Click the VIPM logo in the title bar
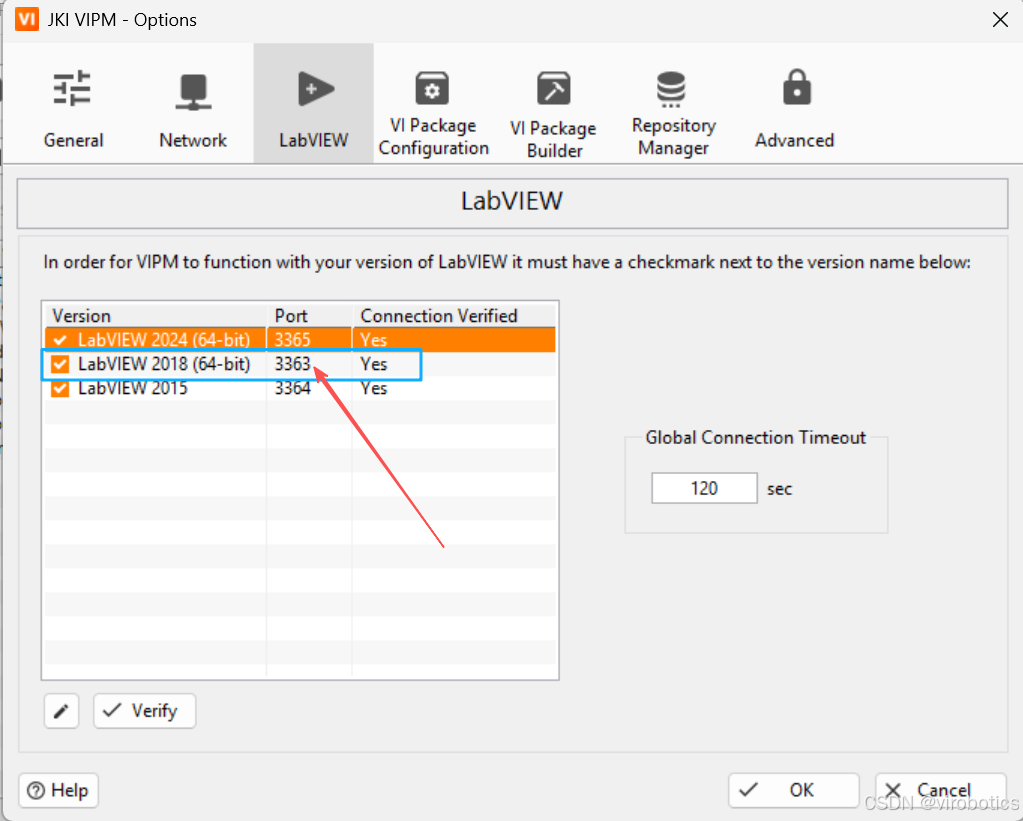 26,19
